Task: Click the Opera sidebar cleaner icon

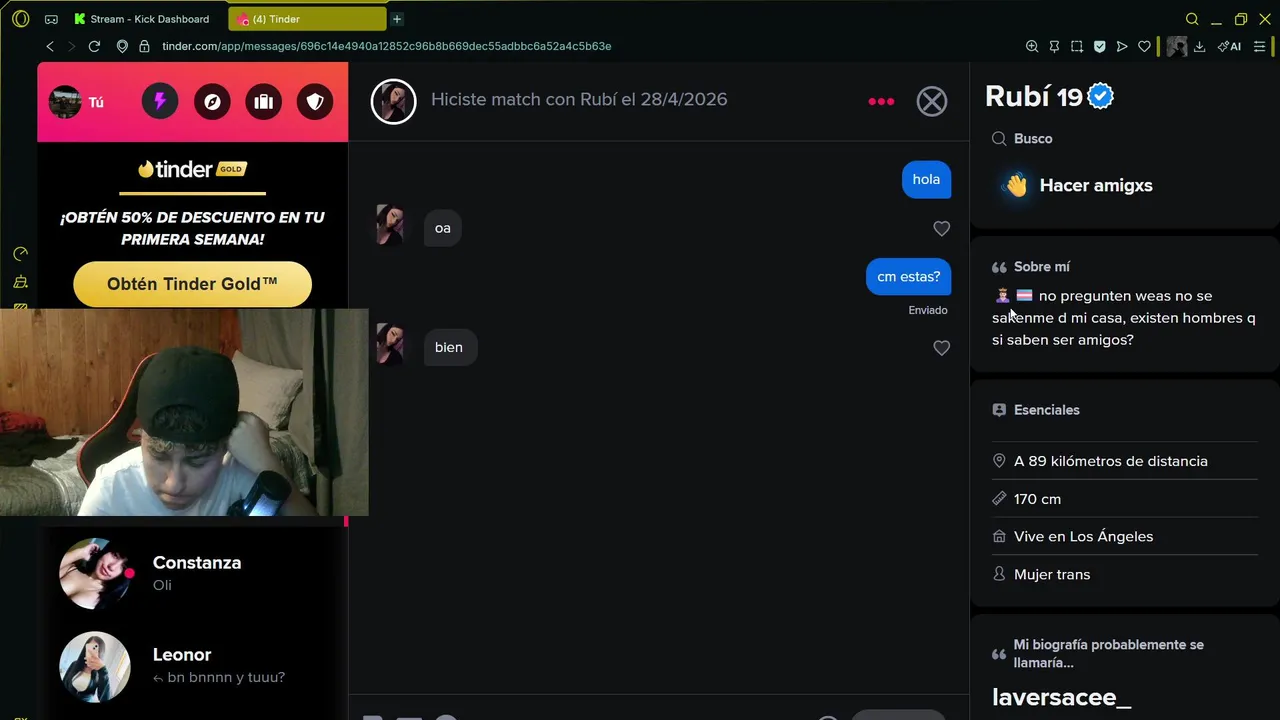Action: [20, 282]
